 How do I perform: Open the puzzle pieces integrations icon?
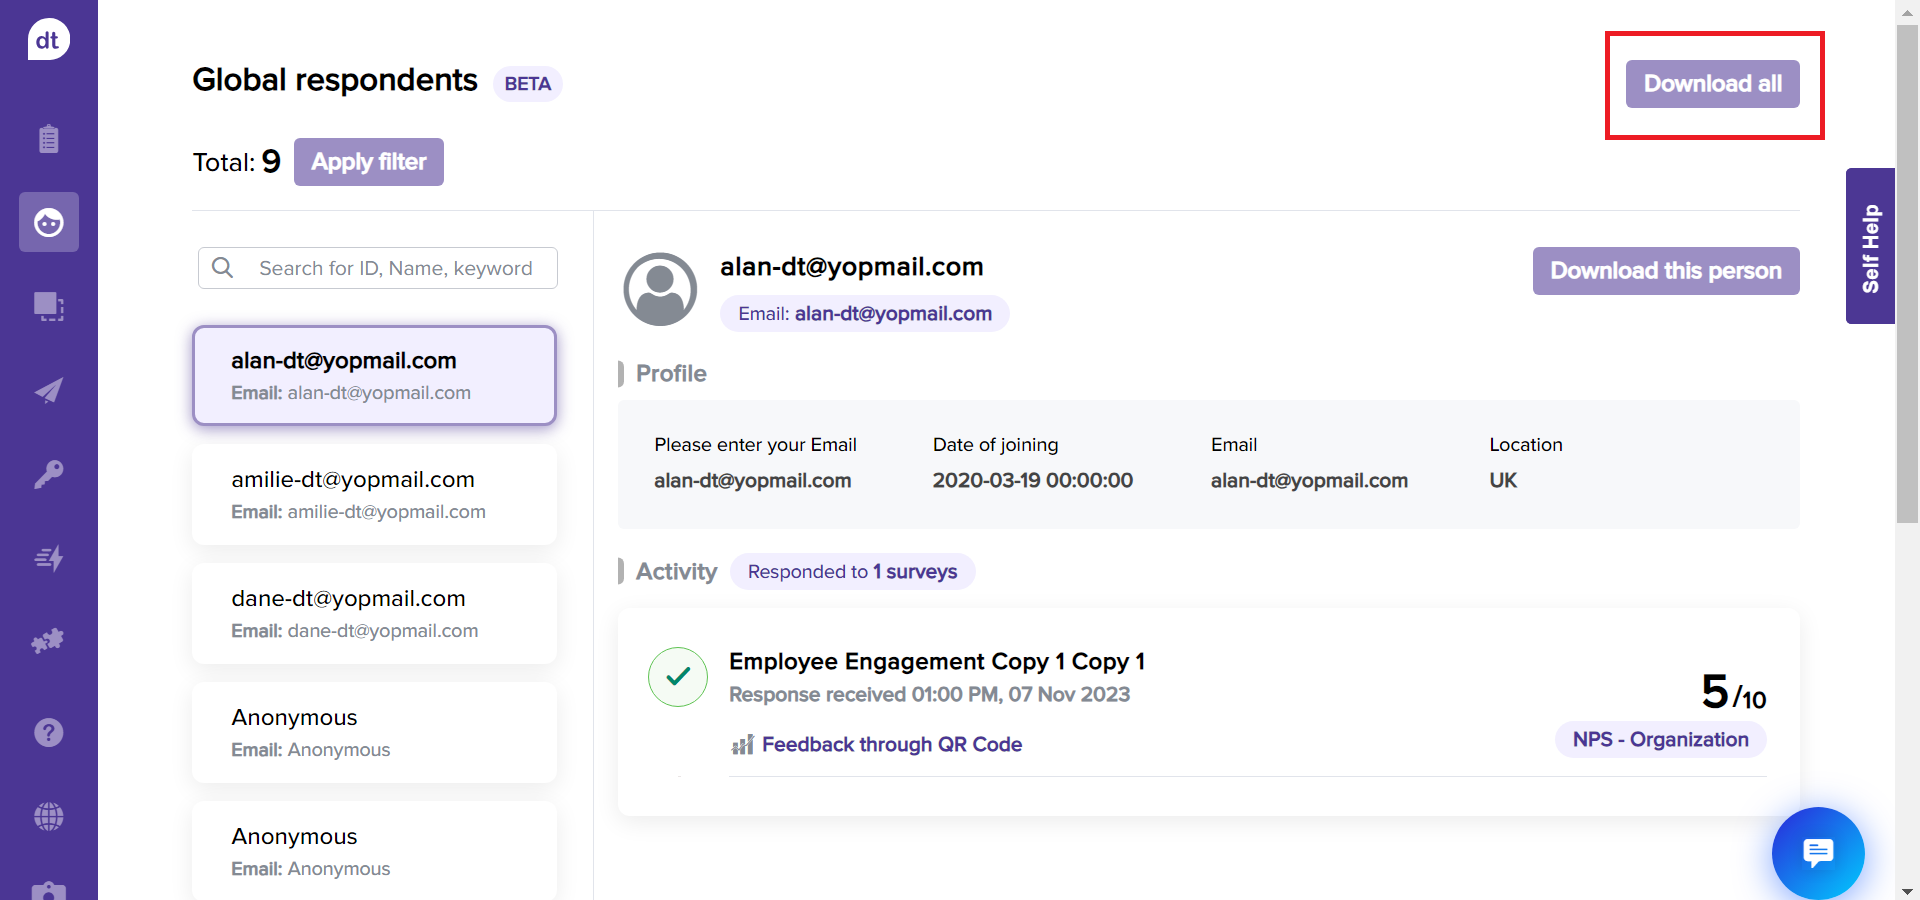[48, 641]
